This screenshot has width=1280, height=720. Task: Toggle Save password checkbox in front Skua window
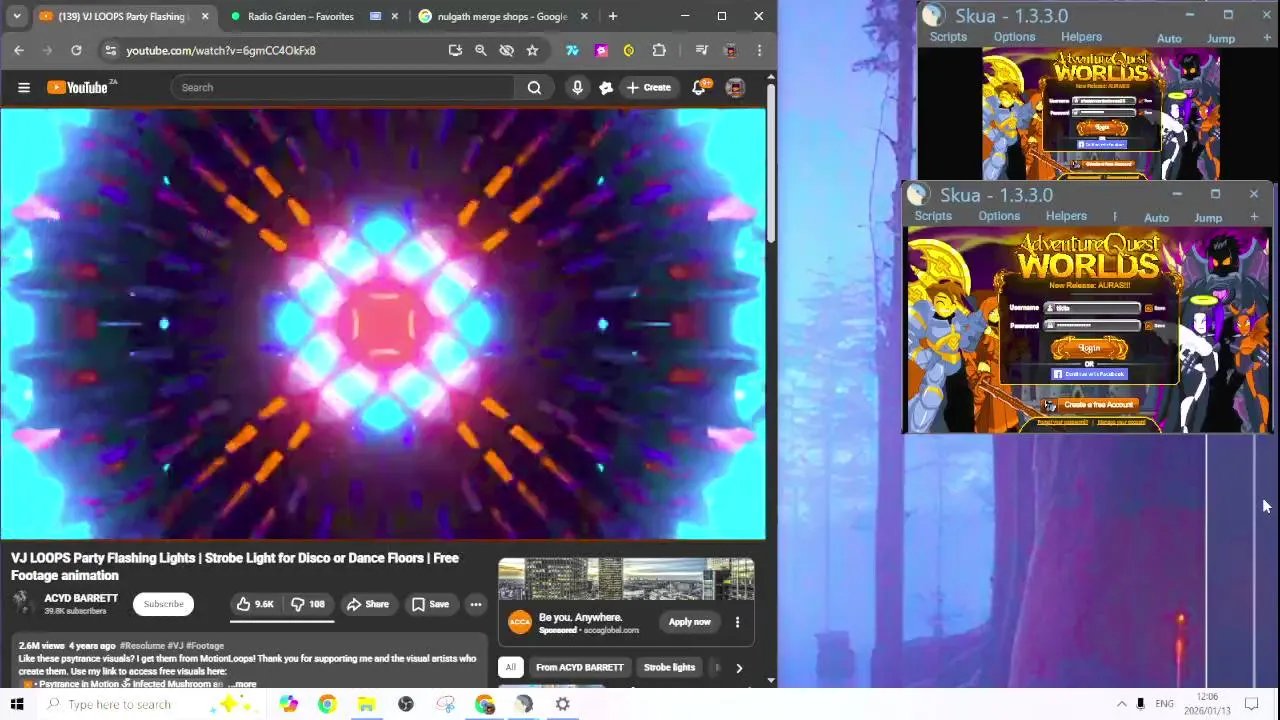(x=1149, y=326)
